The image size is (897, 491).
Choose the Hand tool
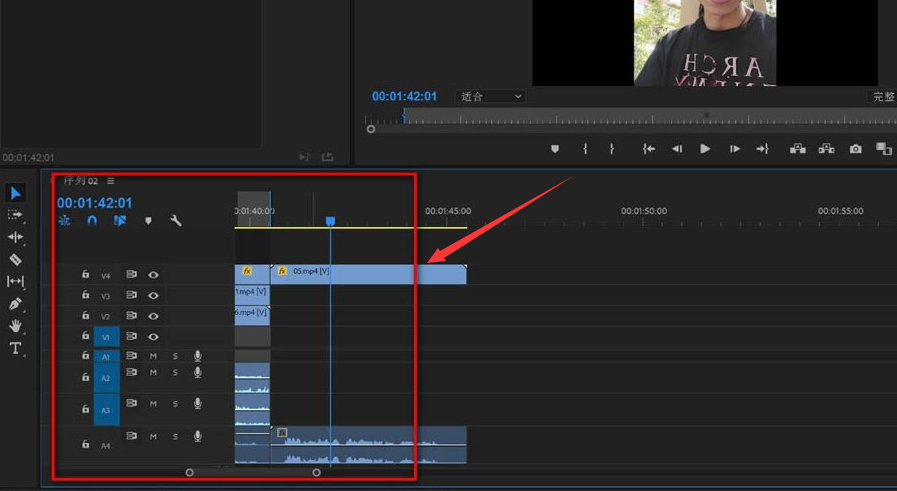tap(15, 326)
